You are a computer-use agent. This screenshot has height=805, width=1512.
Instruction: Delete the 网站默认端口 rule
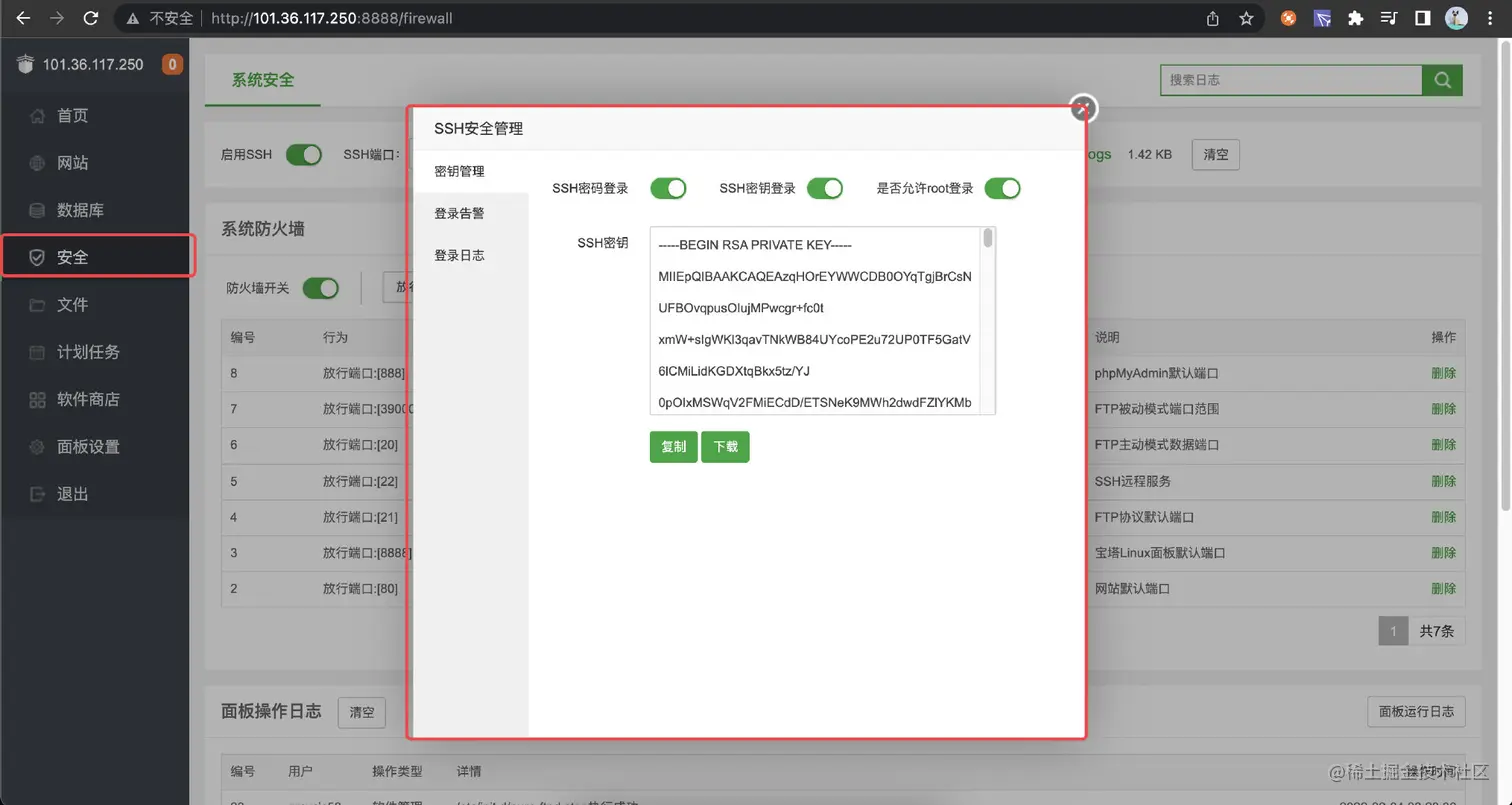pos(1443,589)
